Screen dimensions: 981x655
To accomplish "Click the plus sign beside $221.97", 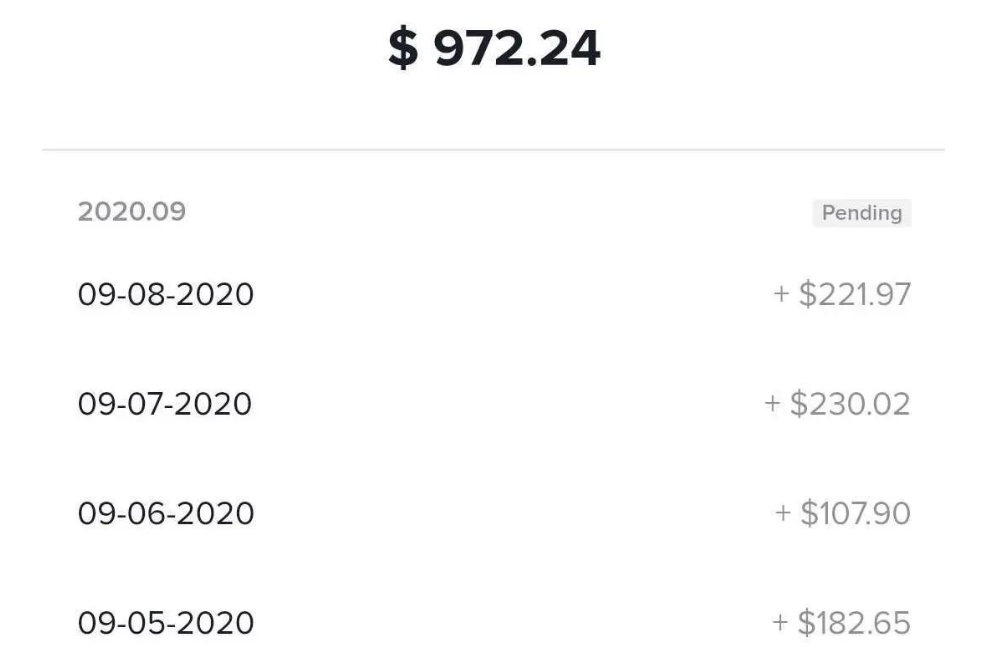I will [x=781, y=295].
